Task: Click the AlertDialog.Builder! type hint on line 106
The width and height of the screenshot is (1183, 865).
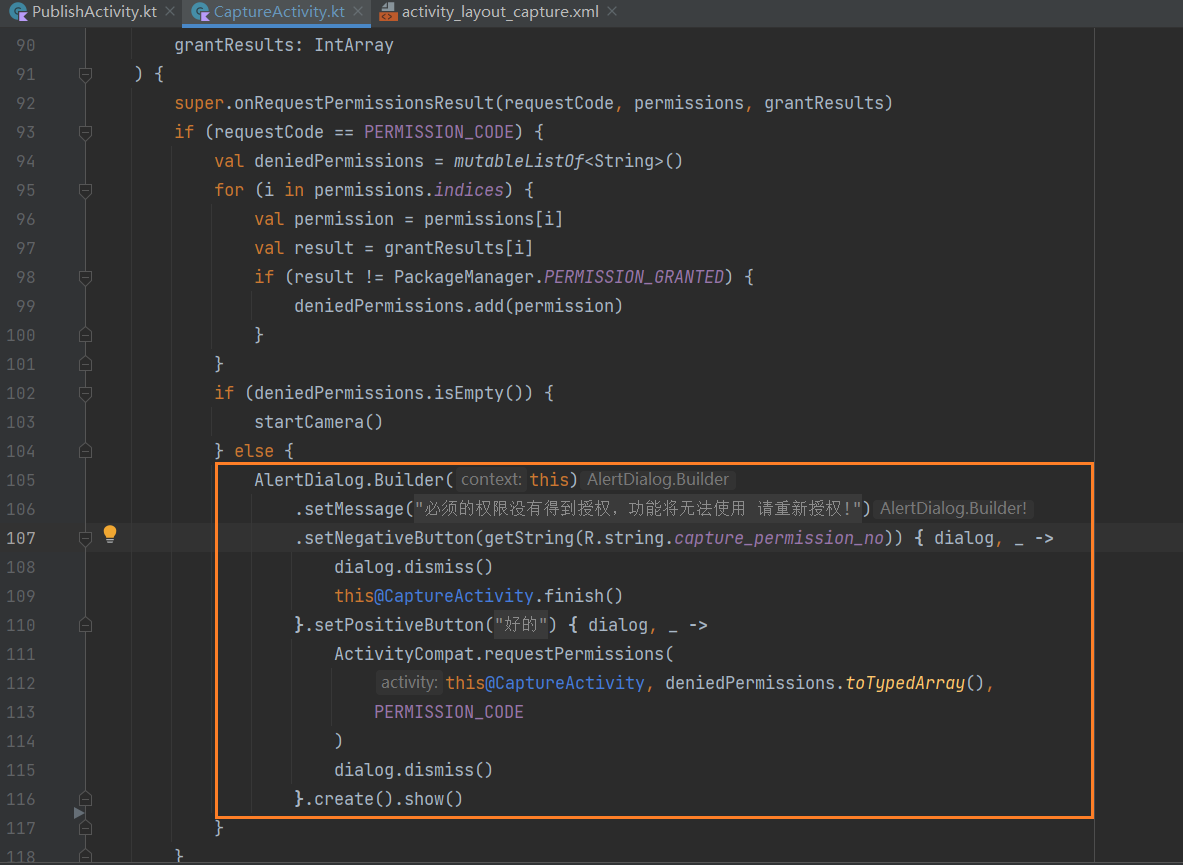Action: point(953,509)
